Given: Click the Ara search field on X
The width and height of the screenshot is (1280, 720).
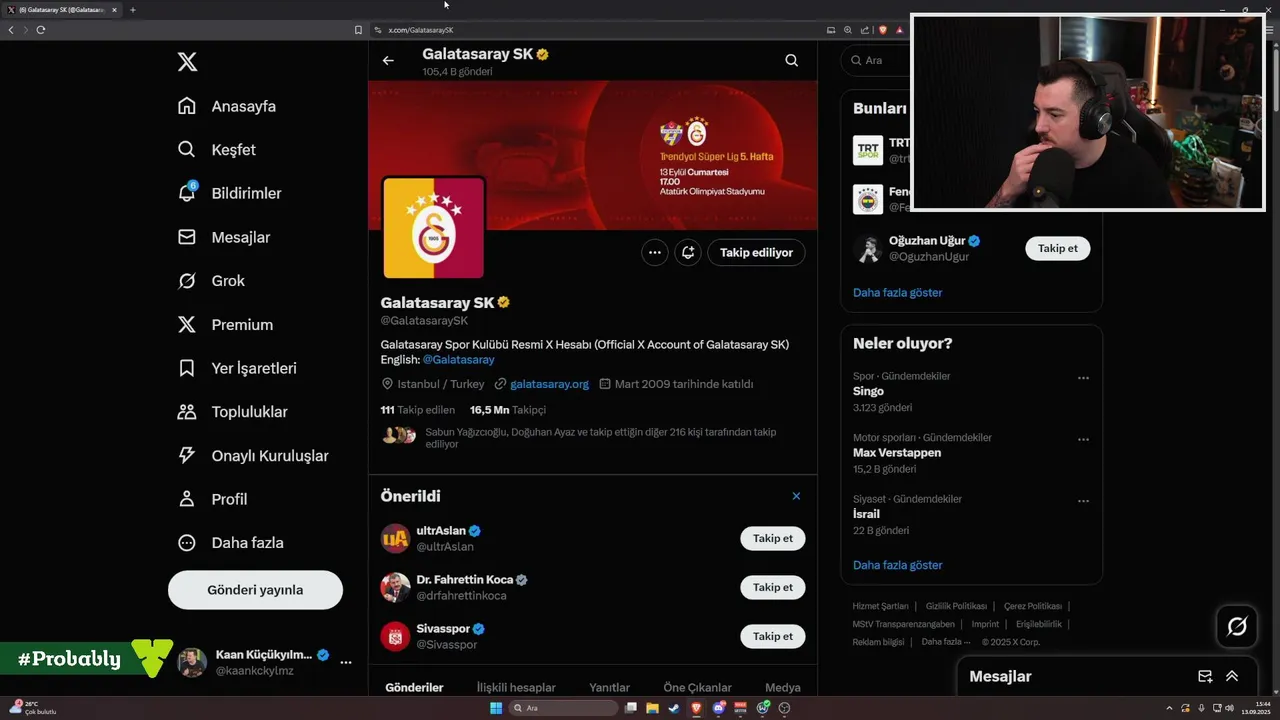Looking at the screenshot, I should click(x=875, y=60).
